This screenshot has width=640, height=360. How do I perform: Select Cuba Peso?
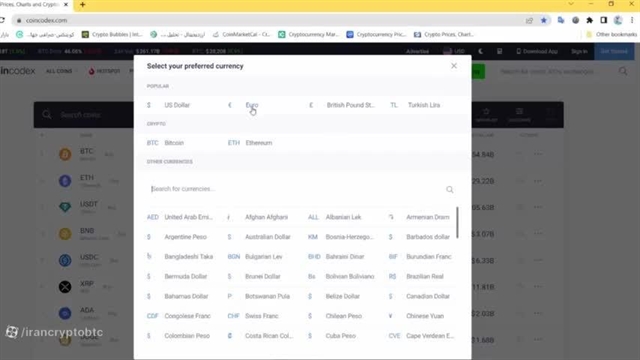340,336
